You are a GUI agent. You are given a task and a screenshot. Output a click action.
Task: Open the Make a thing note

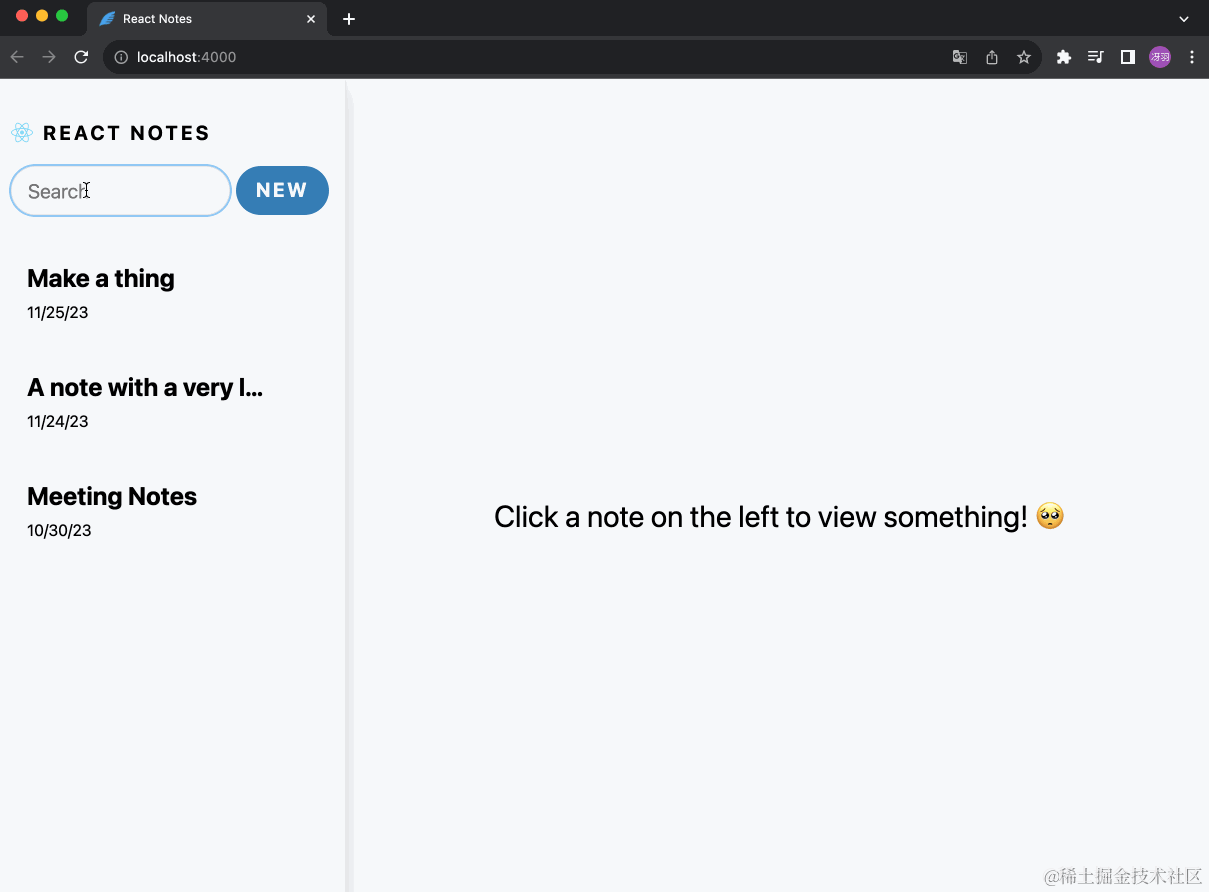click(100, 278)
